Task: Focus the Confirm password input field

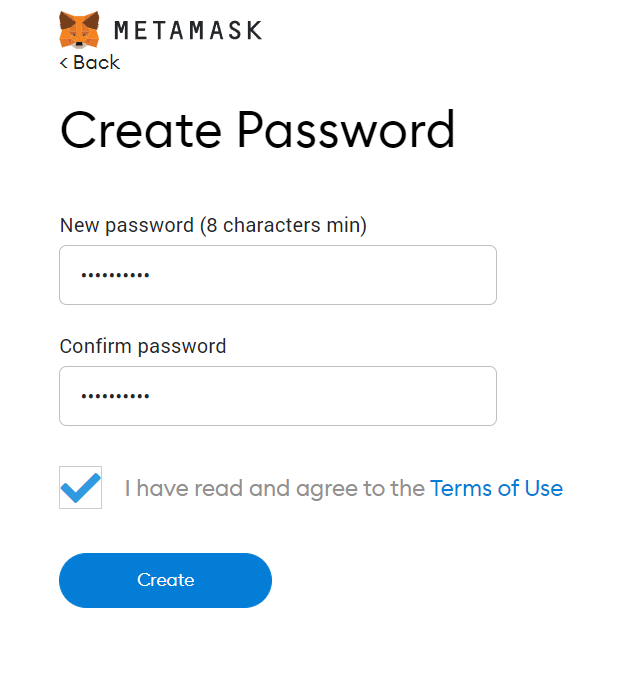Action: [x=277, y=396]
